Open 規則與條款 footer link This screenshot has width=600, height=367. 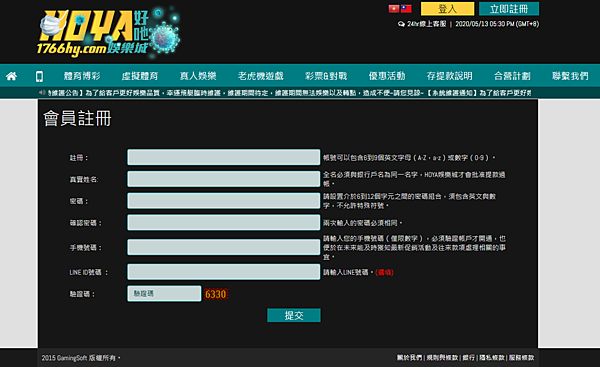tap(442, 357)
